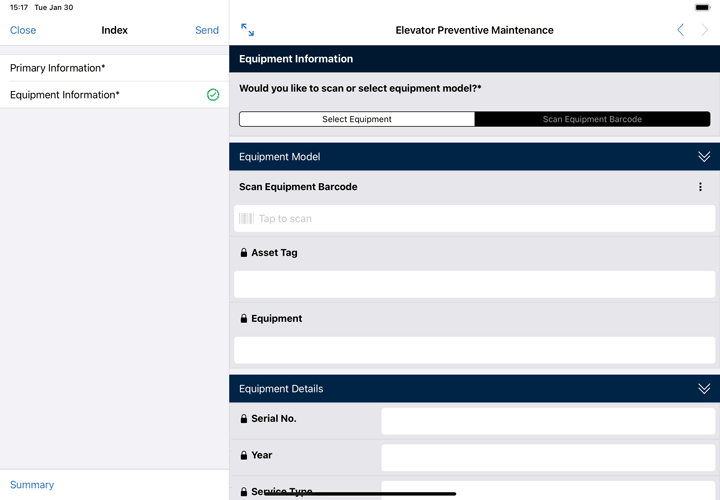
Task: Go to next page with right chevron
Action: (x=704, y=30)
